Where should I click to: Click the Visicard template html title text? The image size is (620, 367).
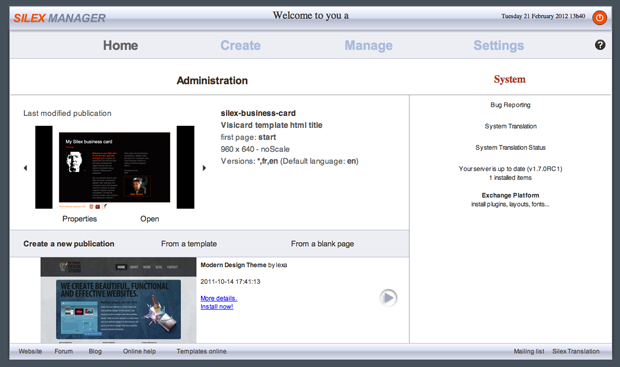[271, 125]
